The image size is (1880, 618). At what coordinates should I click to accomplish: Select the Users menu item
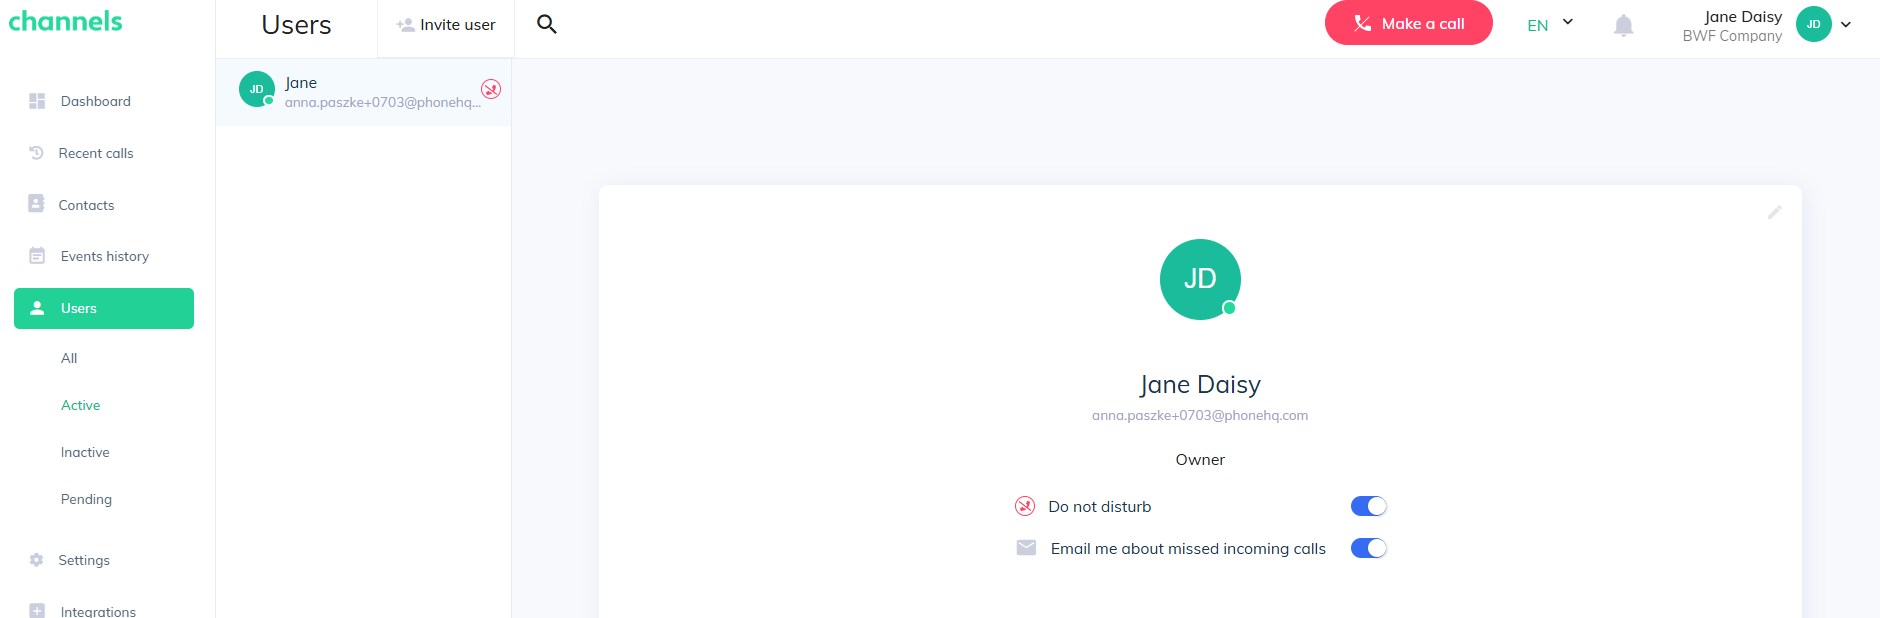click(x=104, y=308)
